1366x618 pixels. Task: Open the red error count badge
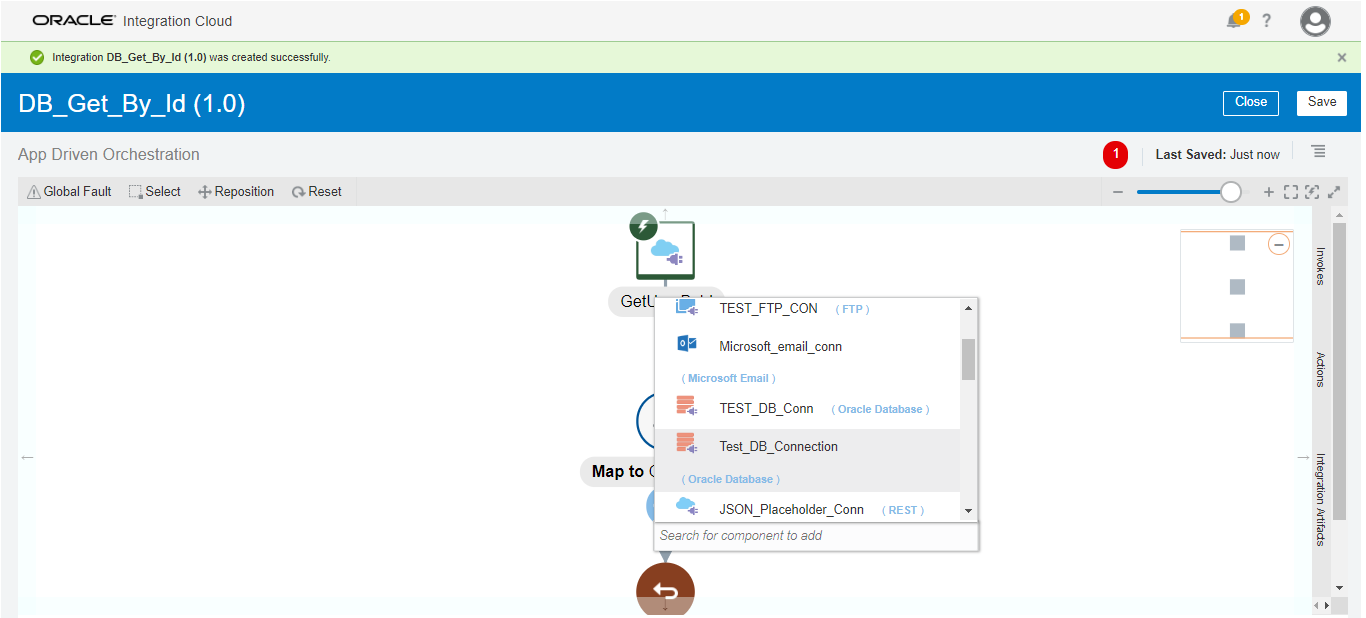(x=1115, y=155)
